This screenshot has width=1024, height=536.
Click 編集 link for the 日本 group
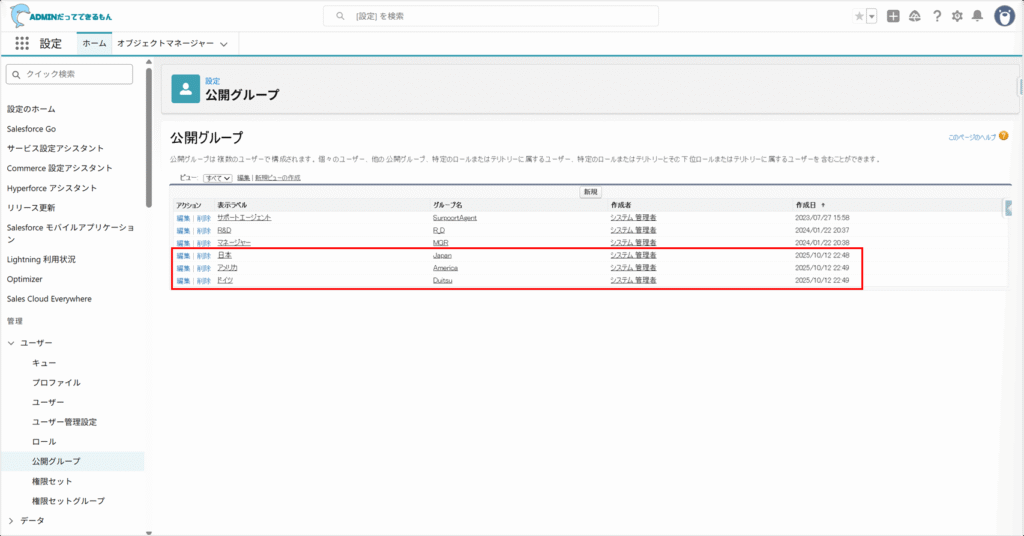183,256
